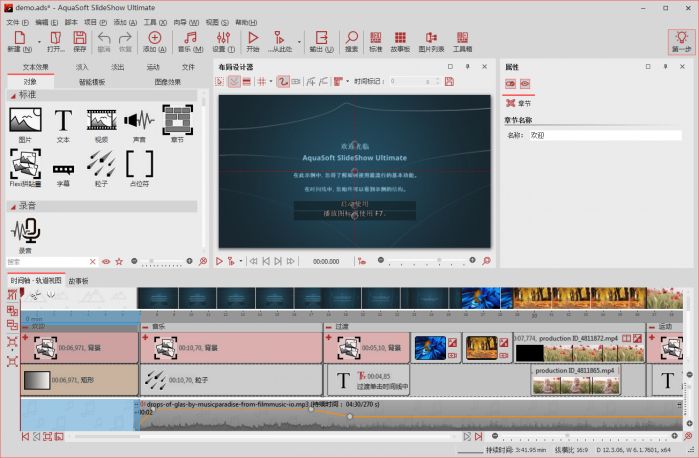
Task: Play the preview in layout designer
Action: point(219,261)
